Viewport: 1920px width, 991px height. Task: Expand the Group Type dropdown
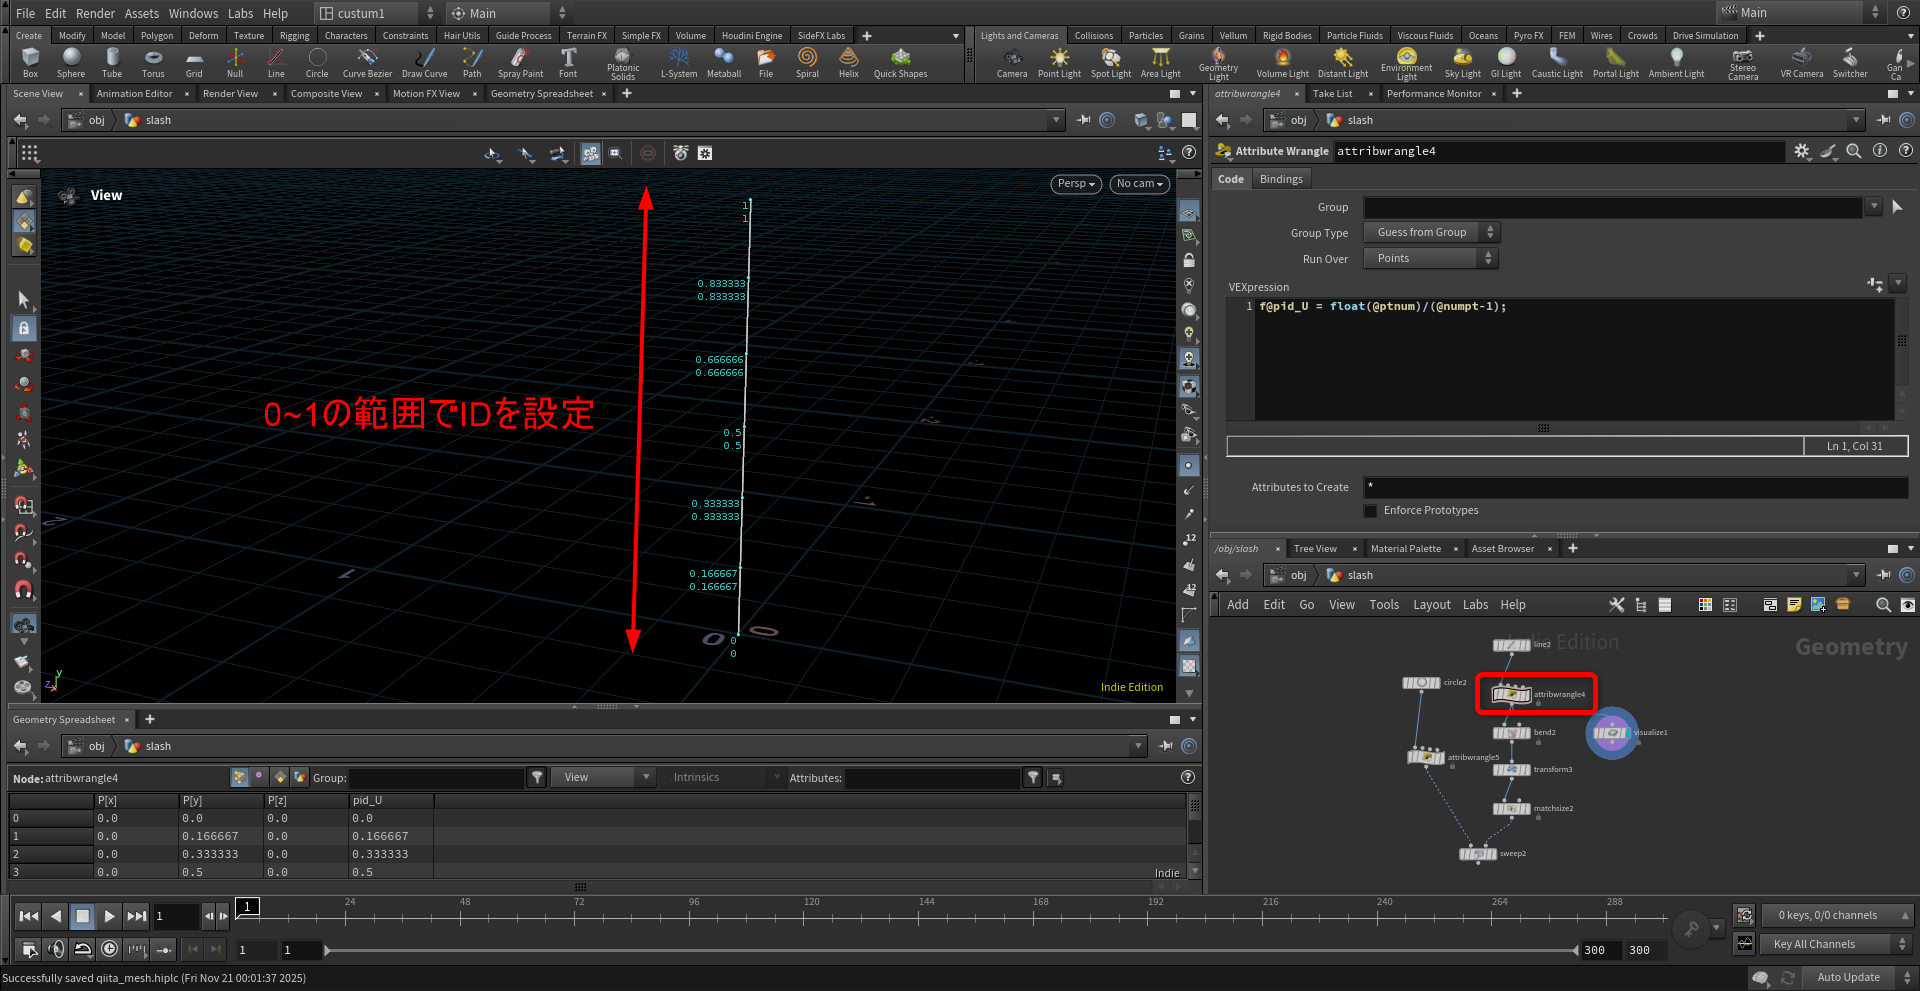pos(1430,233)
